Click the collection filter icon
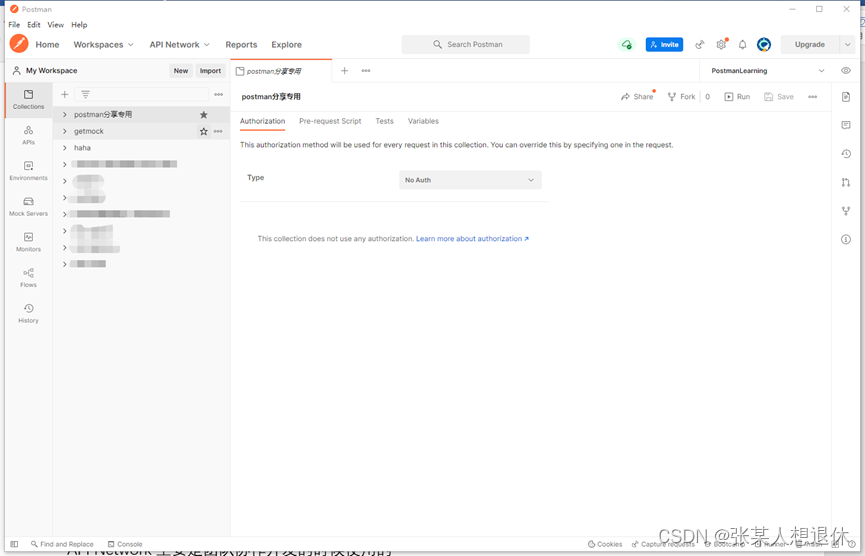 pyautogui.click(x=86, y=94)
